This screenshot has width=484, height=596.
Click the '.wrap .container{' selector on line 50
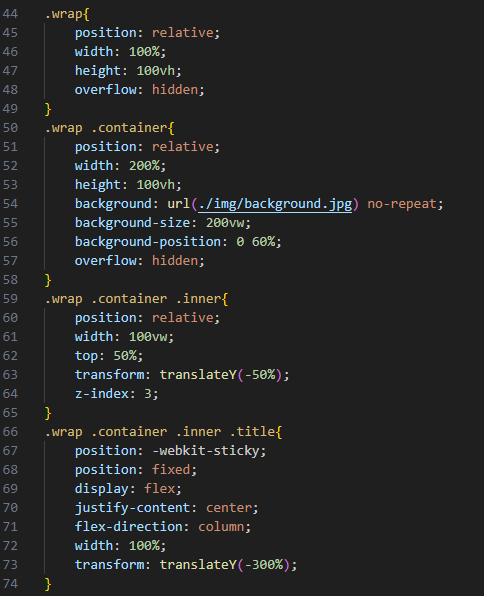click(109, 128)
